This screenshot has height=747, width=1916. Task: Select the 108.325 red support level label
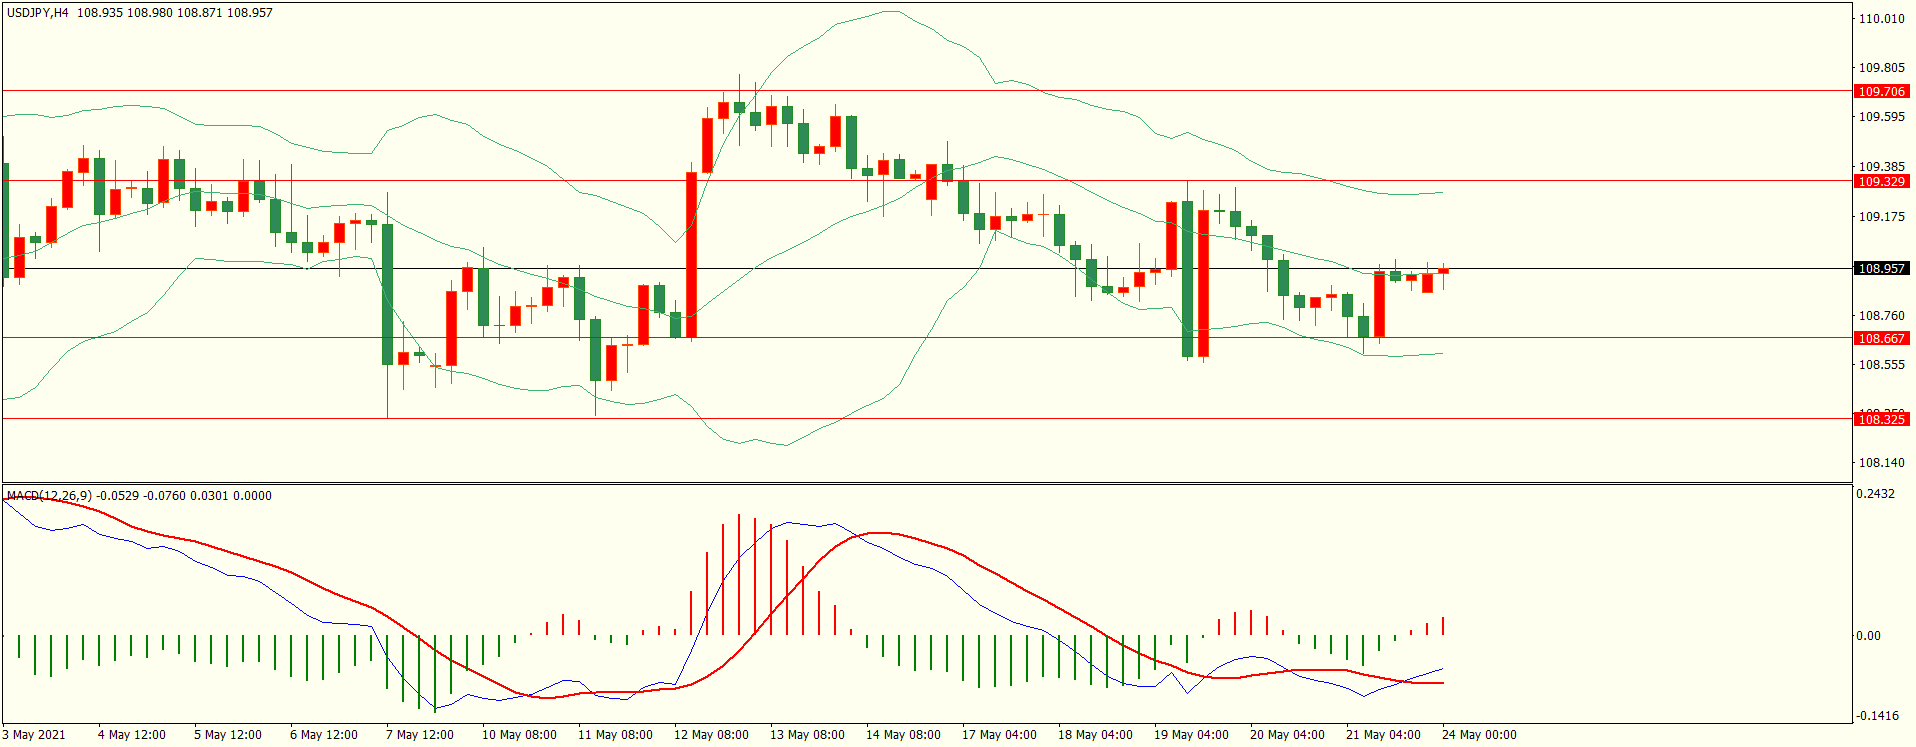[1881, 419]
